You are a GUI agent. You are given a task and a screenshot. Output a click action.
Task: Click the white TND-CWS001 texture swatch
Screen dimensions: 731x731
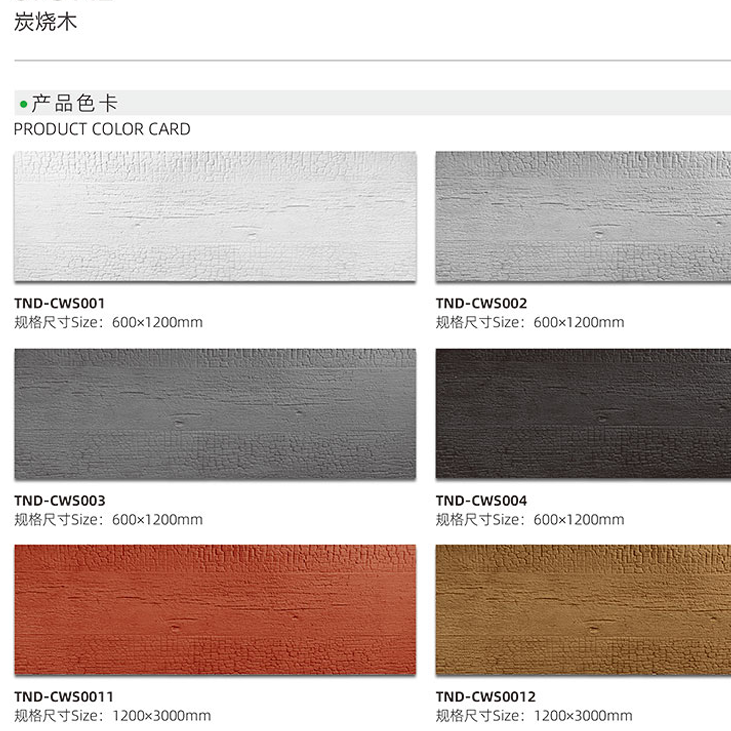click(x=215, y=216)
